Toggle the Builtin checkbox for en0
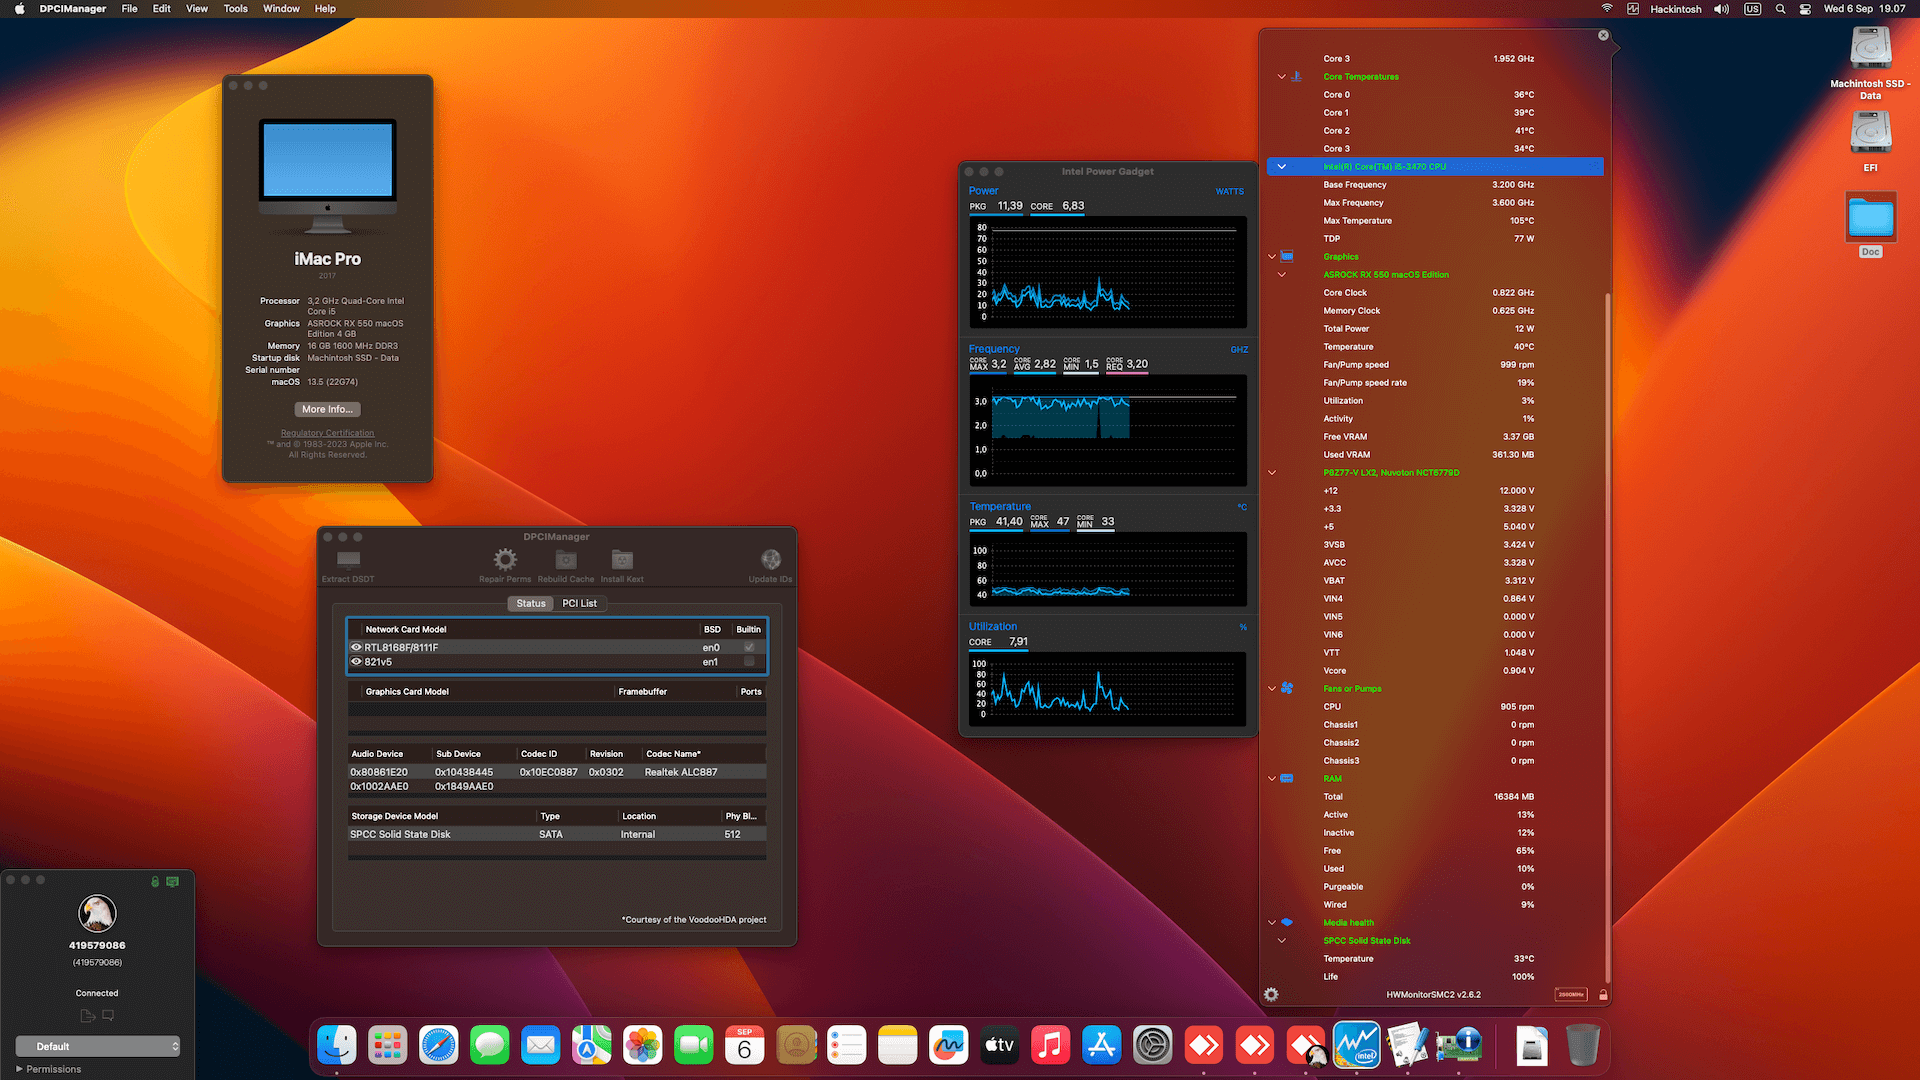 click(749, 647)
